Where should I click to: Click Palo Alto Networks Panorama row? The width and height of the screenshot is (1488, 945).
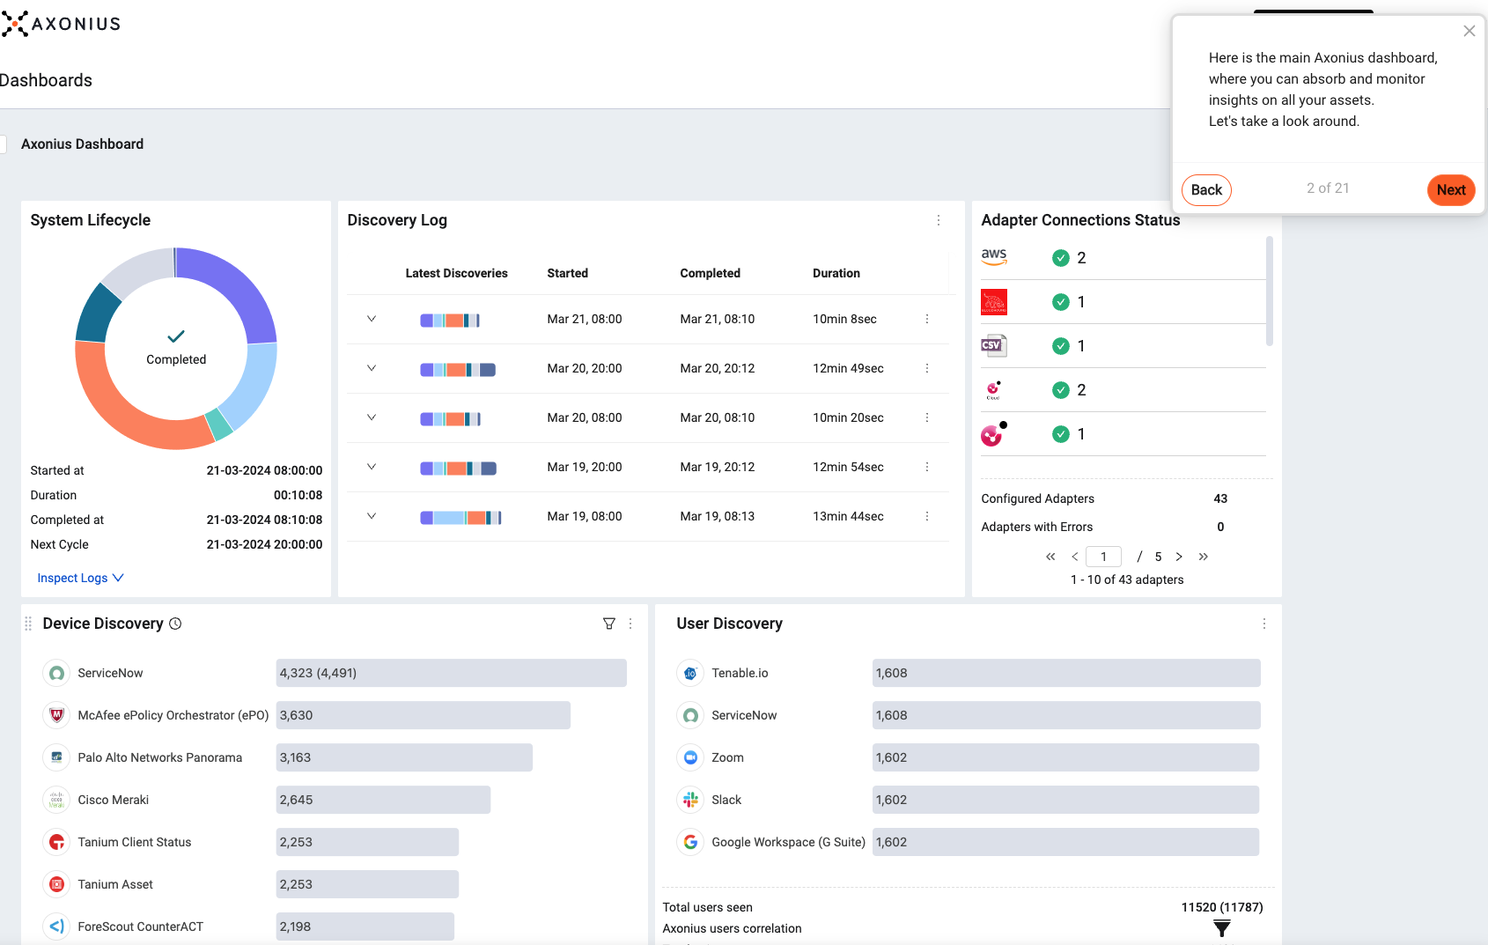(335, 757)
